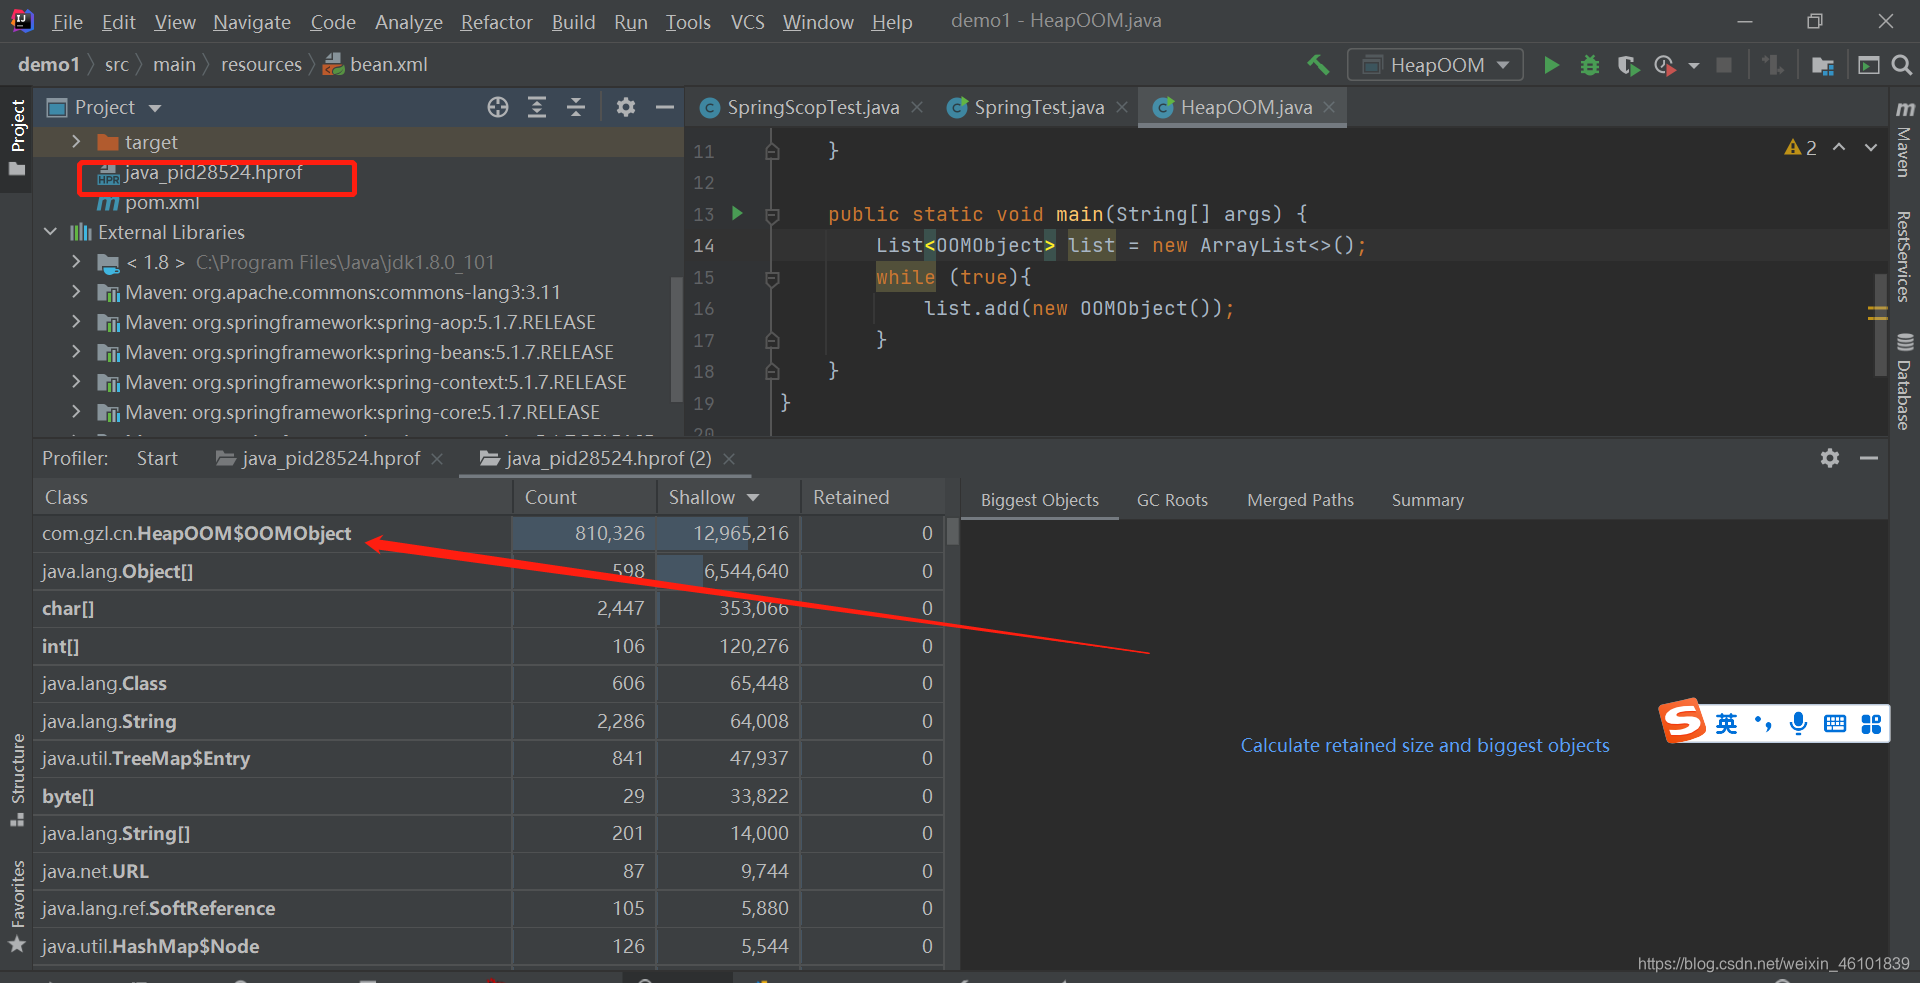This screenshot has height=983, width=1920.
Task: Open the Biggest Objects tab
Action: tap(1039, 500)
